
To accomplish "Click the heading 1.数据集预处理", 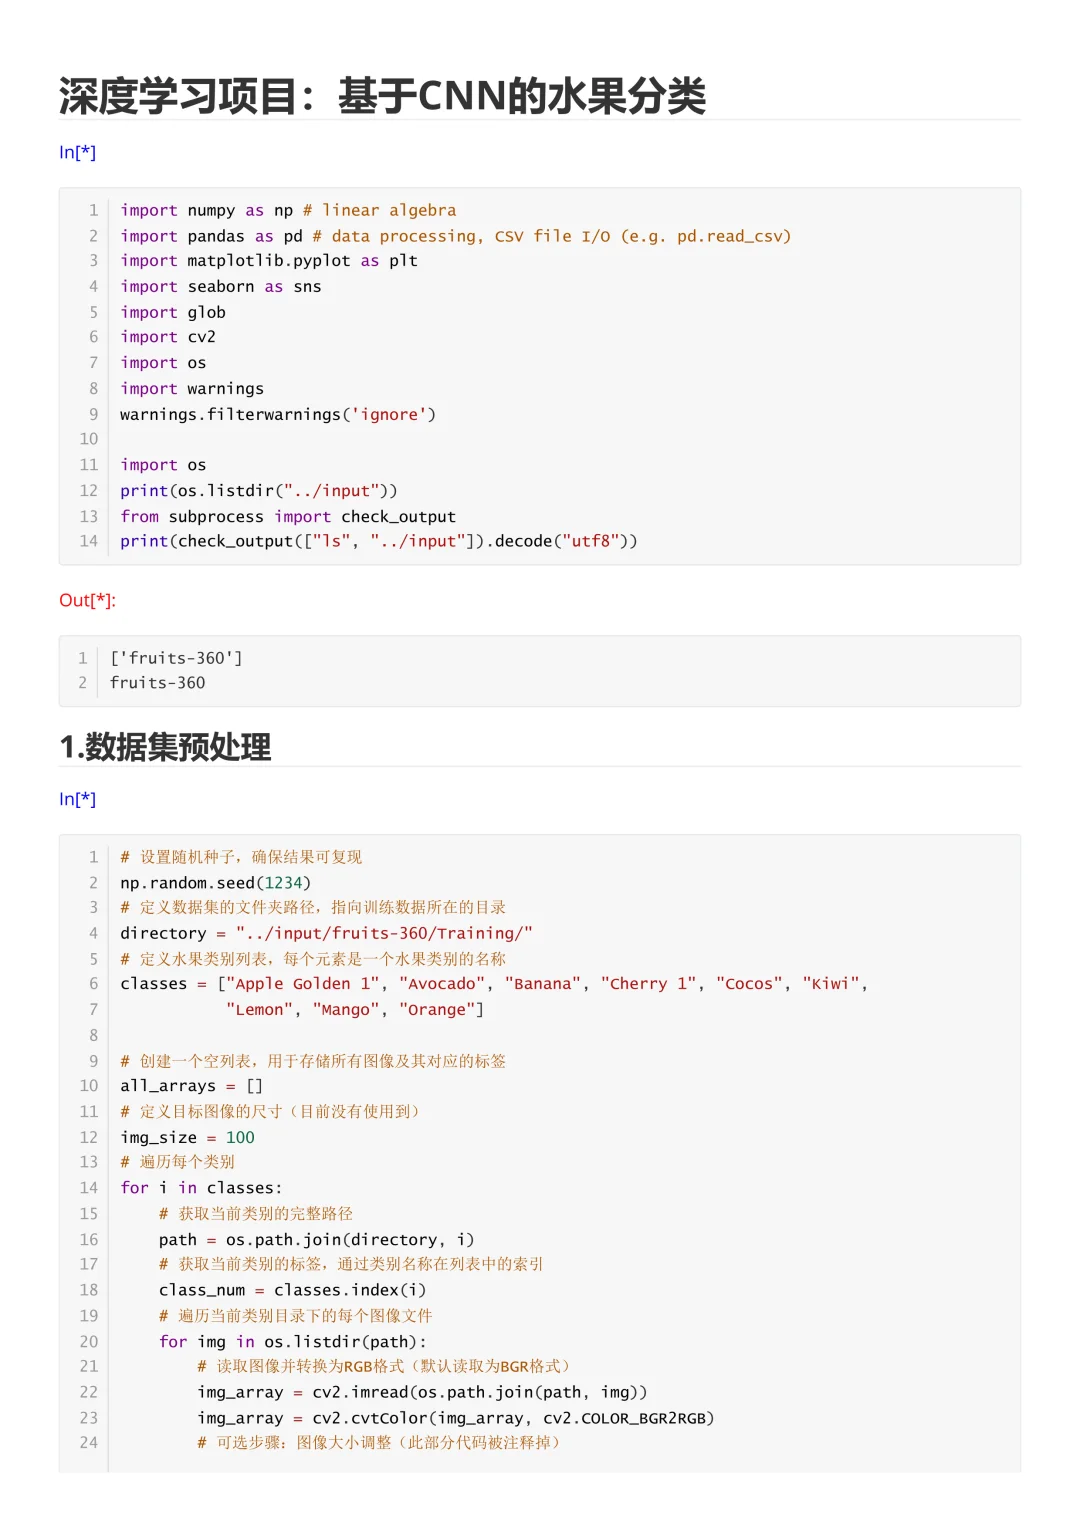I will point(165,747).
